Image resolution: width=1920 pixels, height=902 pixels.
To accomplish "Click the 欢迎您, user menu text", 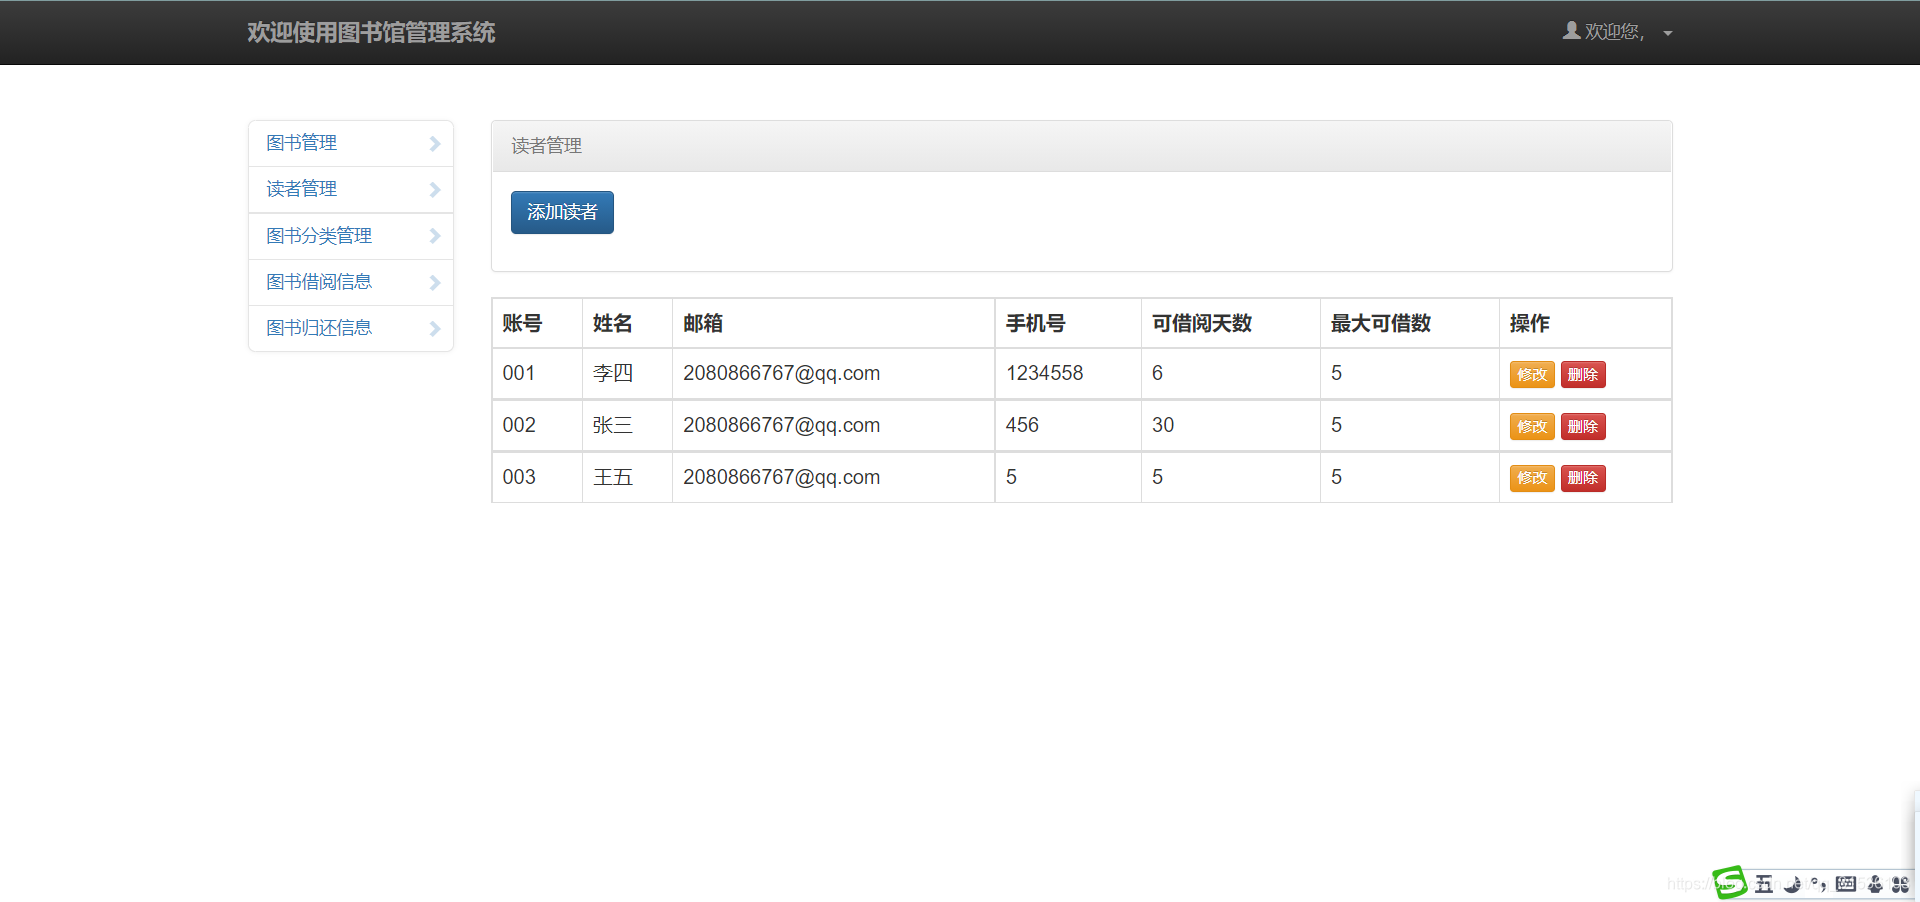I will pyautogui.click(x=1614, y=32).
